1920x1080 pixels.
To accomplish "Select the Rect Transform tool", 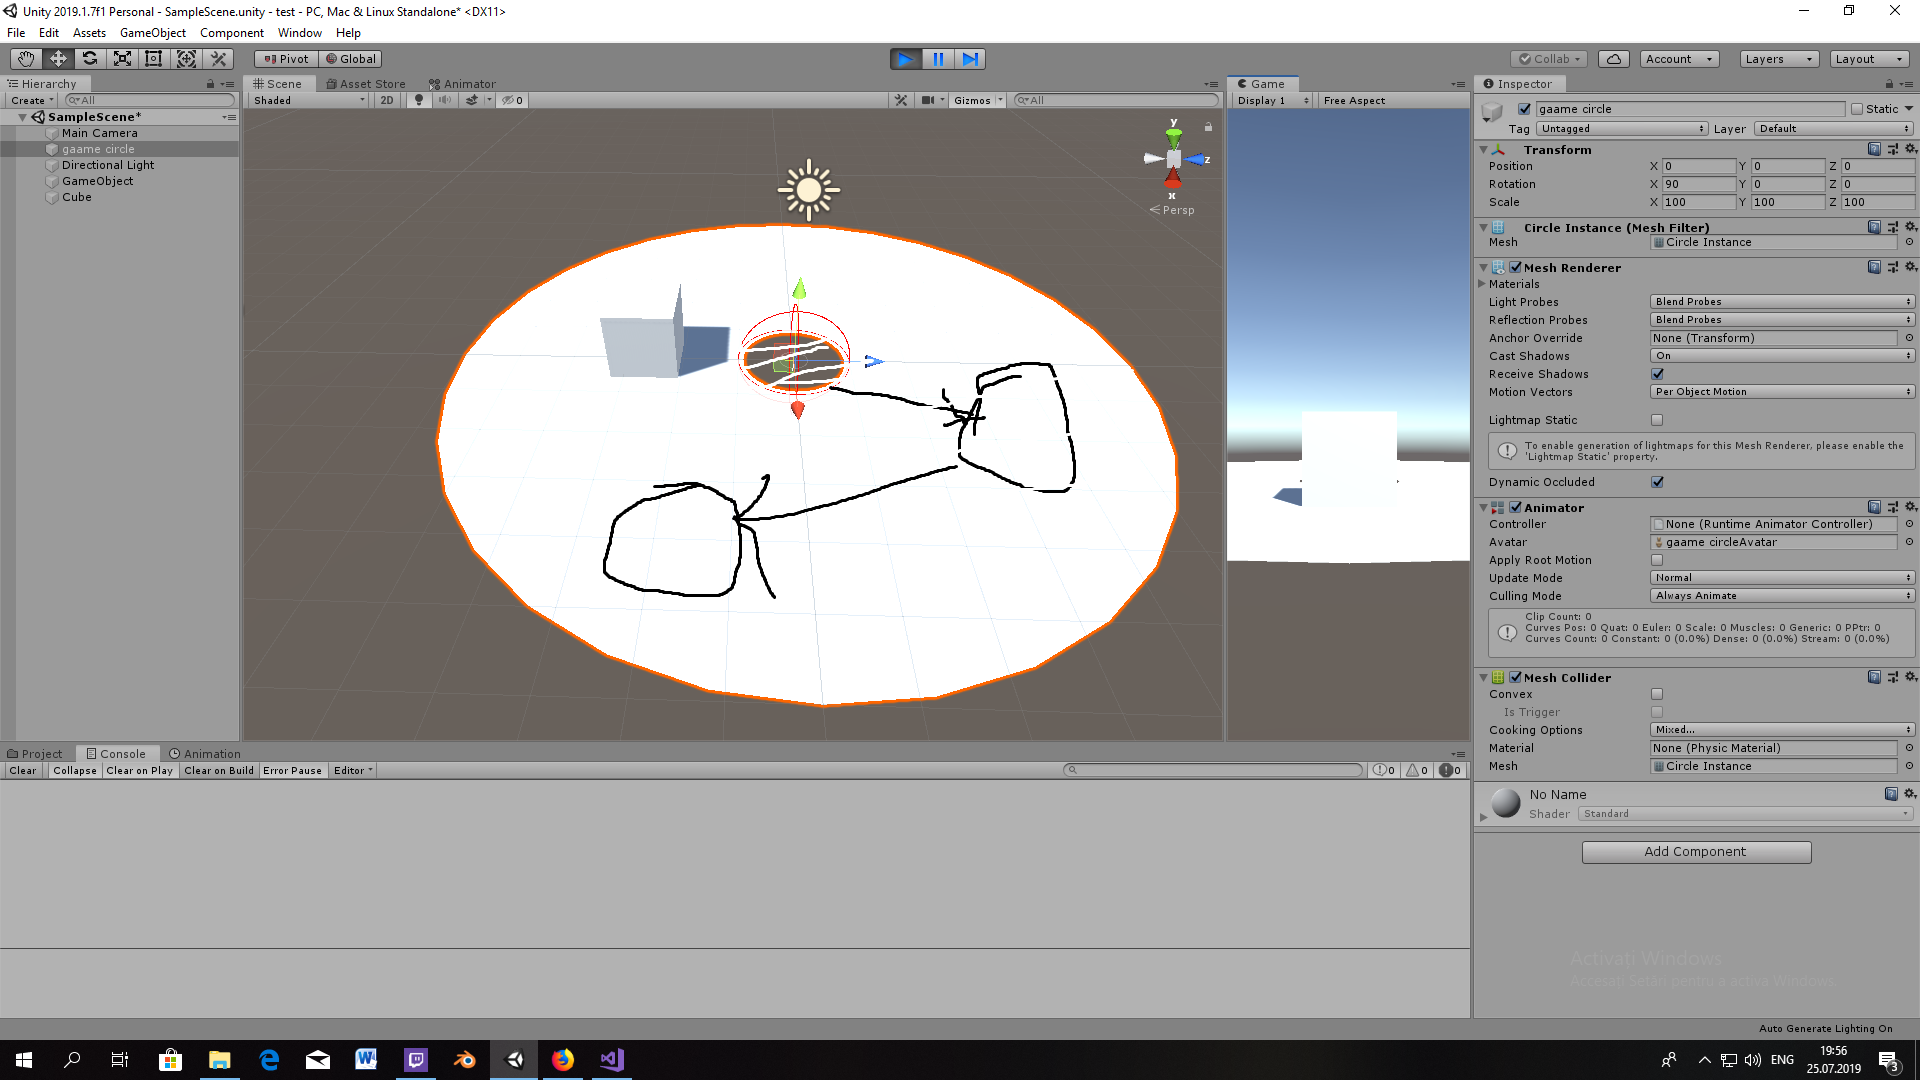I will tap(154, 59).
